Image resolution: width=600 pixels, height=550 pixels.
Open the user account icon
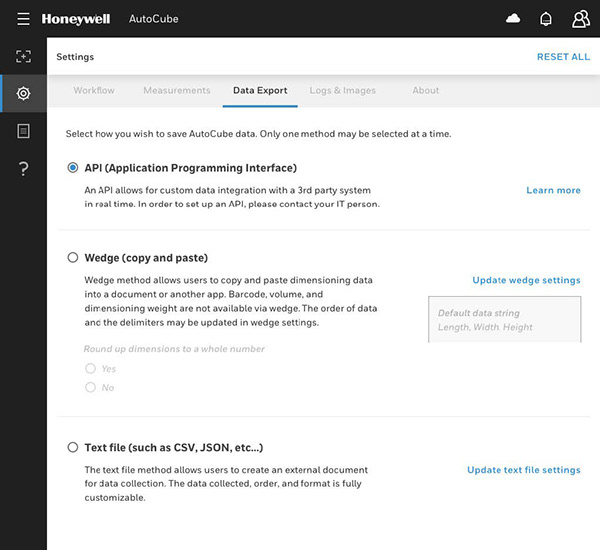(x=580, y=19)
